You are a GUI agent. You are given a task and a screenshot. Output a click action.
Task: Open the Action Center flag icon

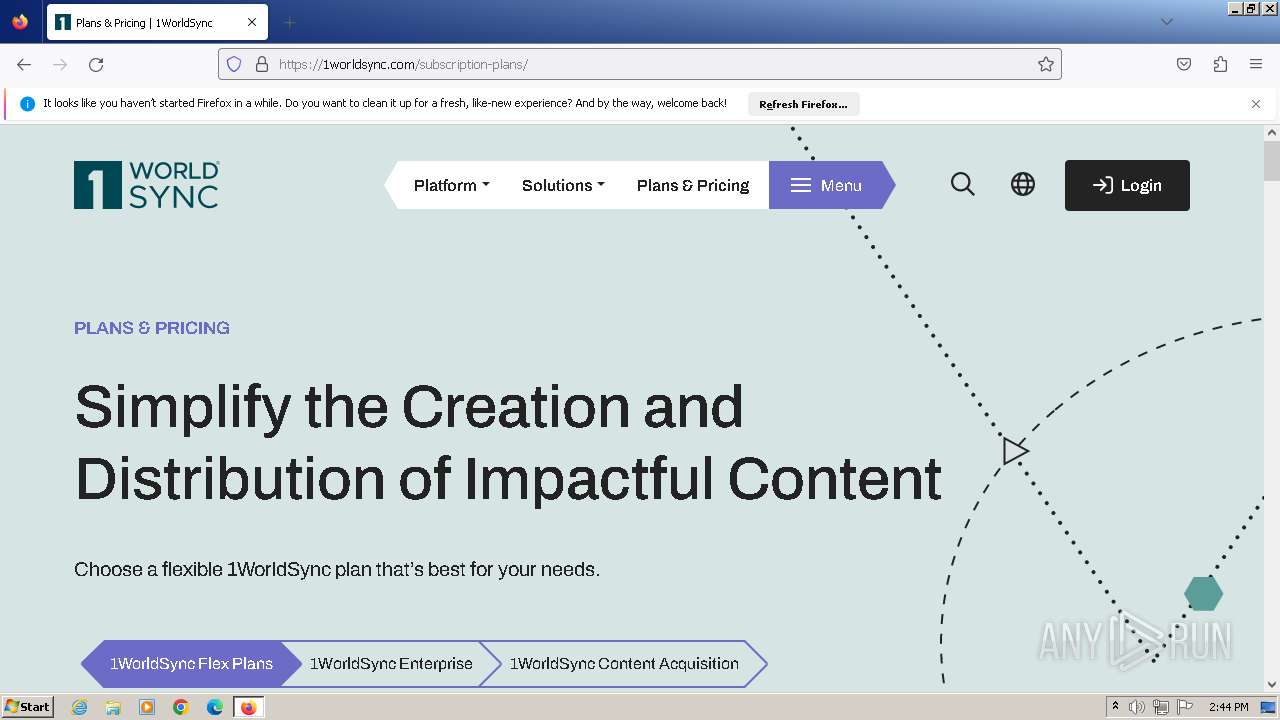coord(1185,707)
